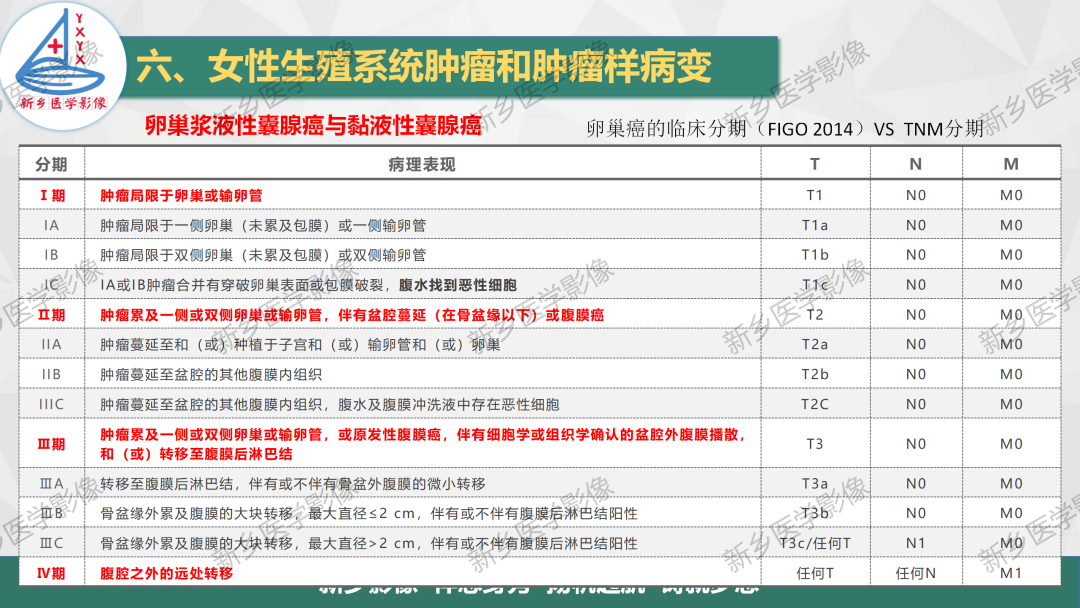Viewport: 1080px width, 608px height.
Task: Select the IA stage cell
Action: (x=51, y=225)
